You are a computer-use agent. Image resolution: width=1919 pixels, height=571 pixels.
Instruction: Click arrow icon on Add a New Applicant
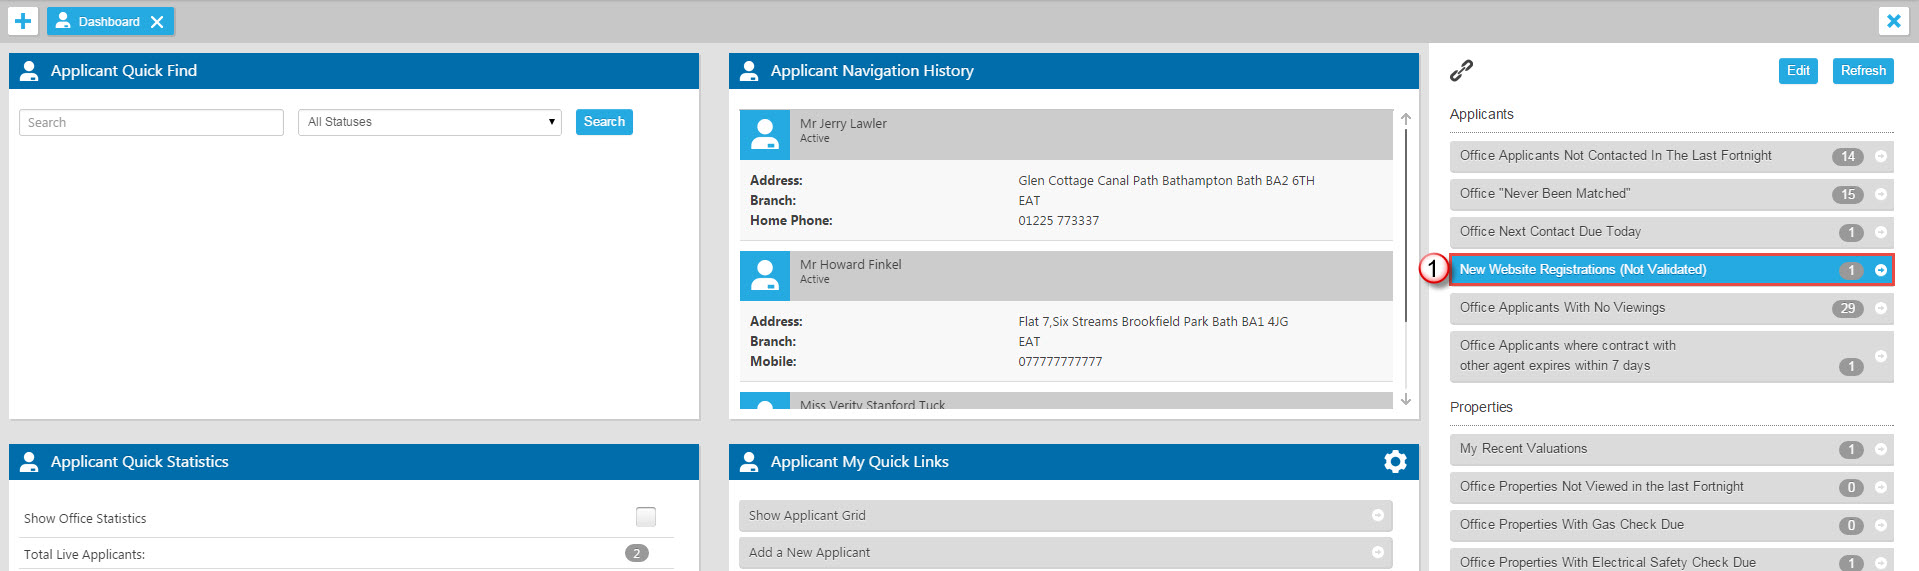(1377, 552)
